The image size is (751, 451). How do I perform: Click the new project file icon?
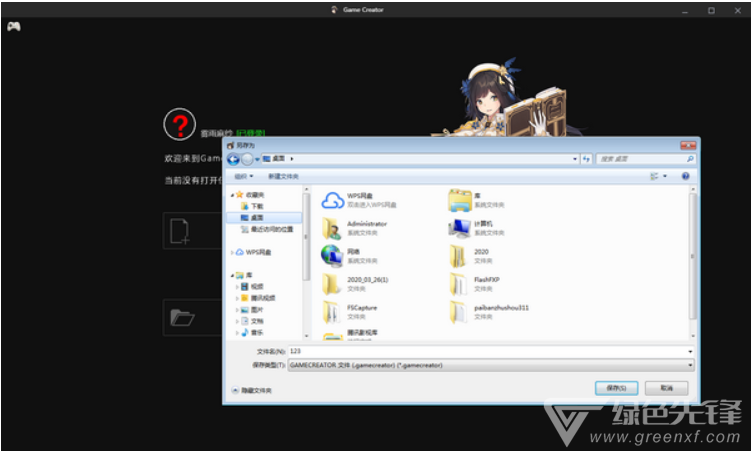[x=180, y=231]
